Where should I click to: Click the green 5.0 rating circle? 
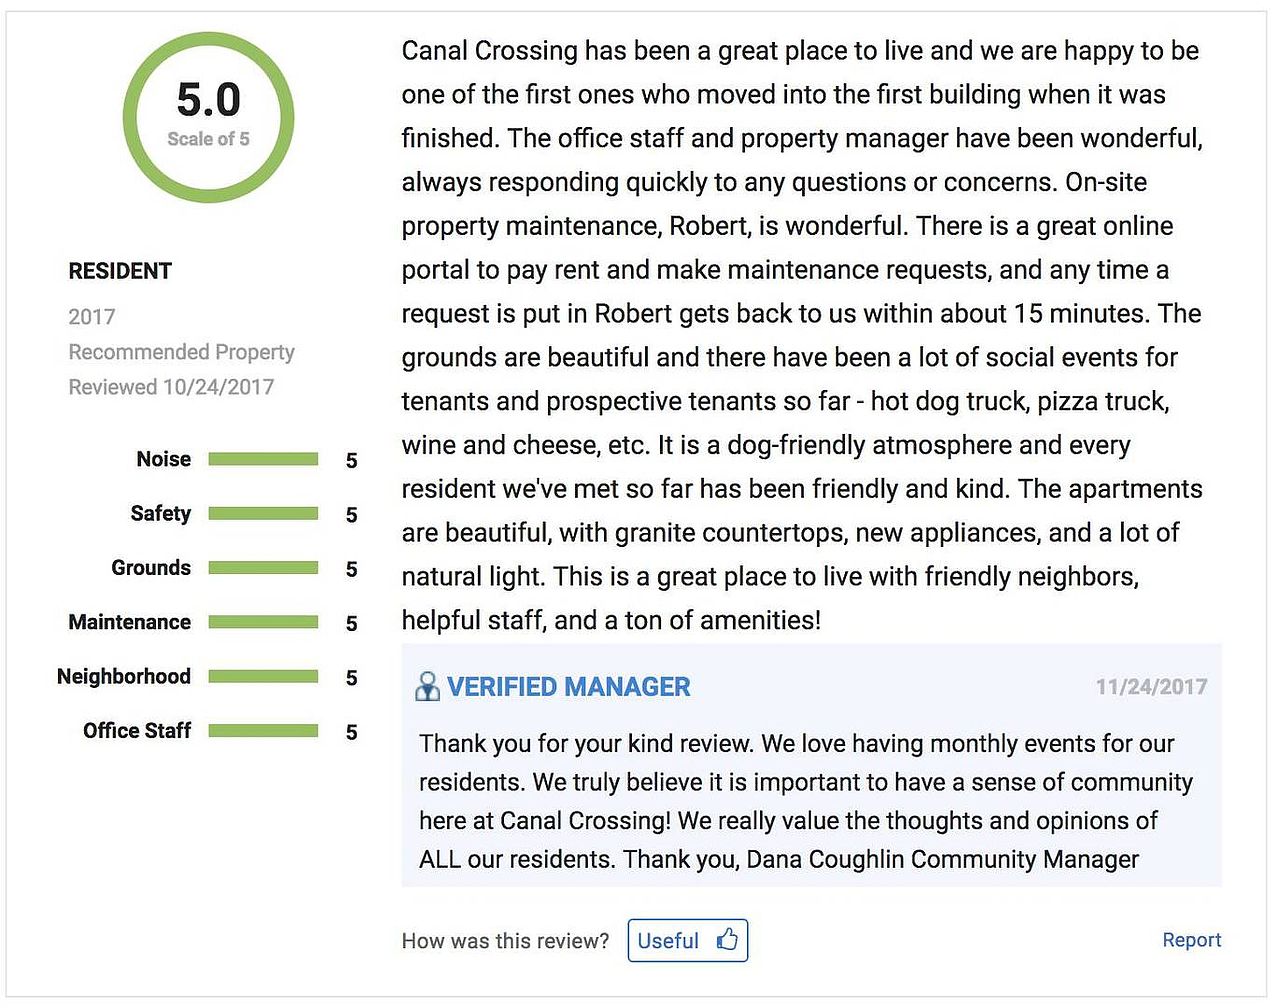click(x=208, y=117)
